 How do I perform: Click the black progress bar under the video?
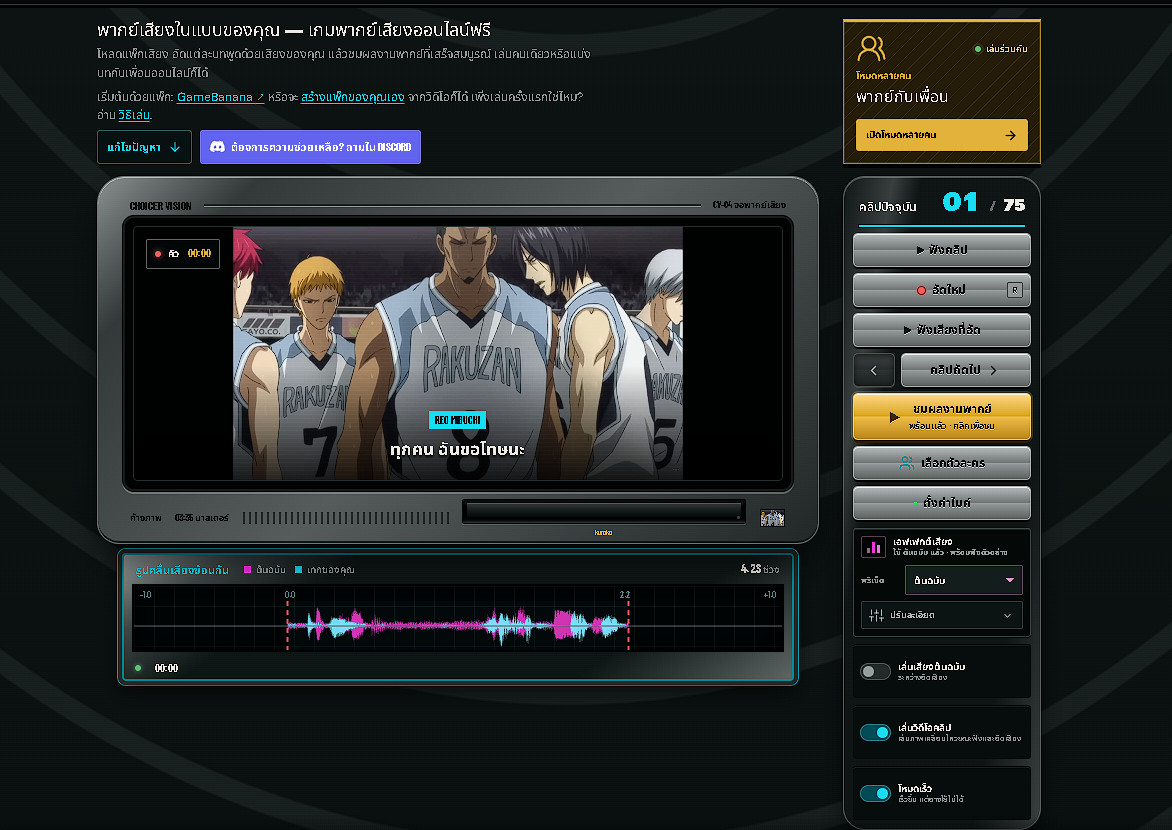(603, 511)
